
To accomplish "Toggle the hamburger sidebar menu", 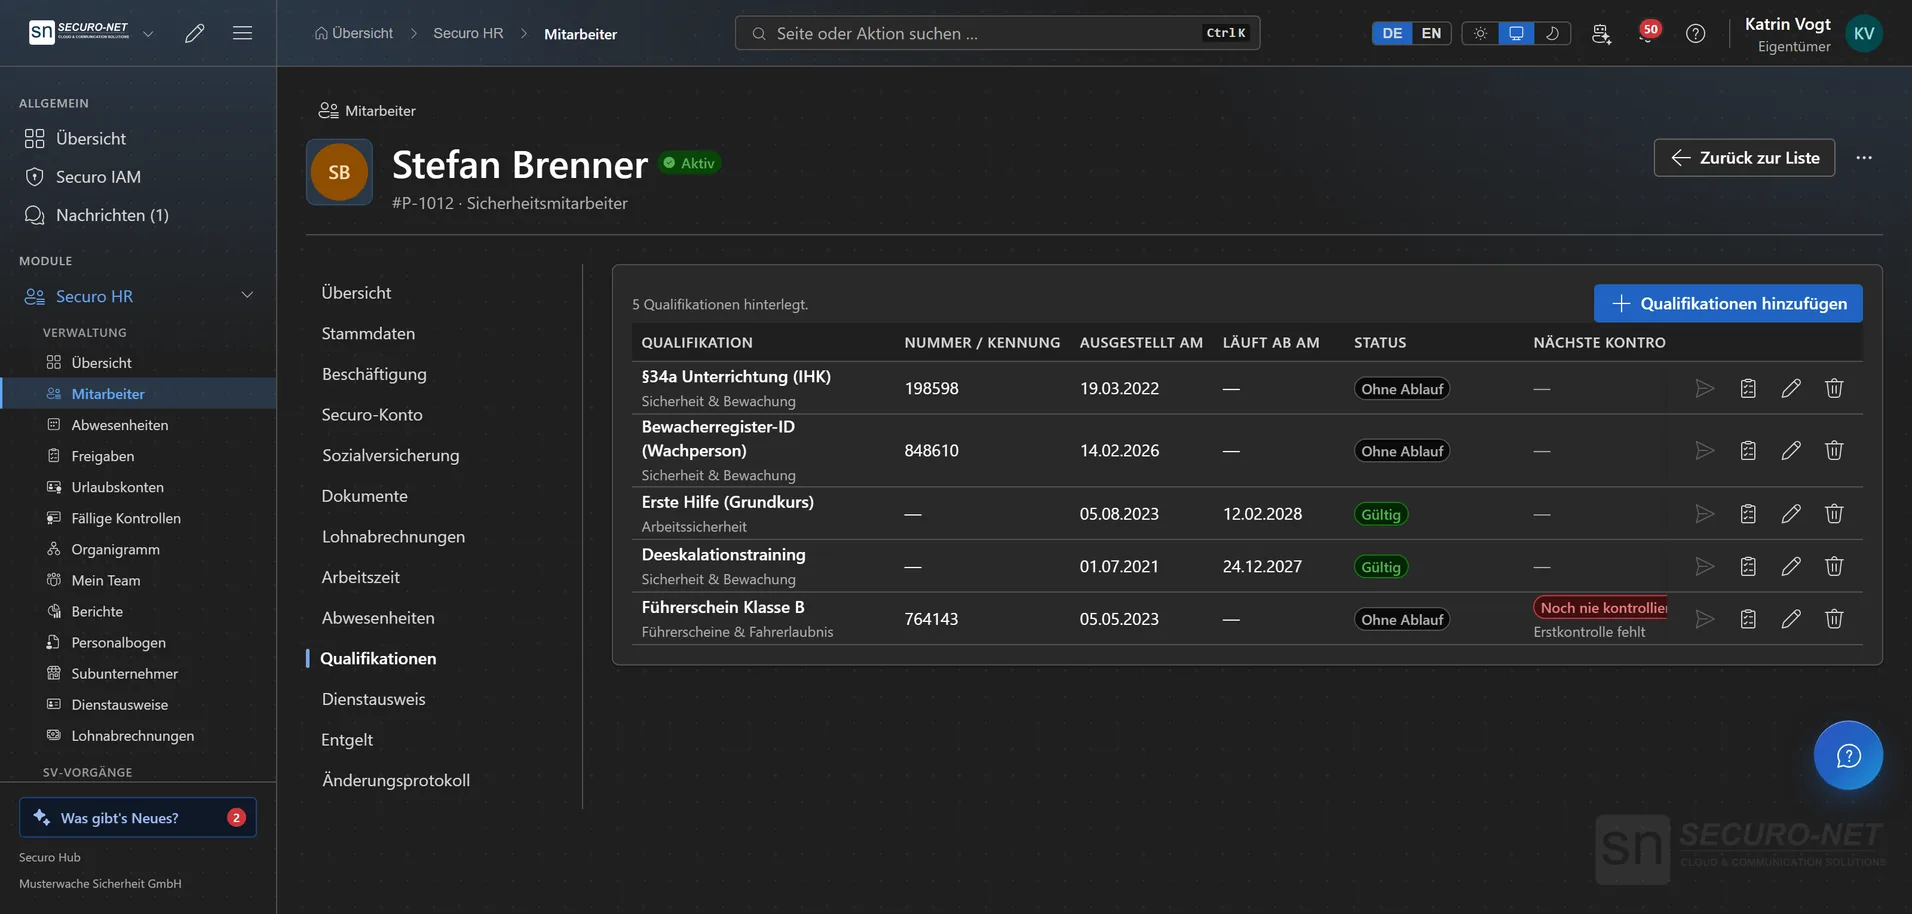I will click(242, 33).
